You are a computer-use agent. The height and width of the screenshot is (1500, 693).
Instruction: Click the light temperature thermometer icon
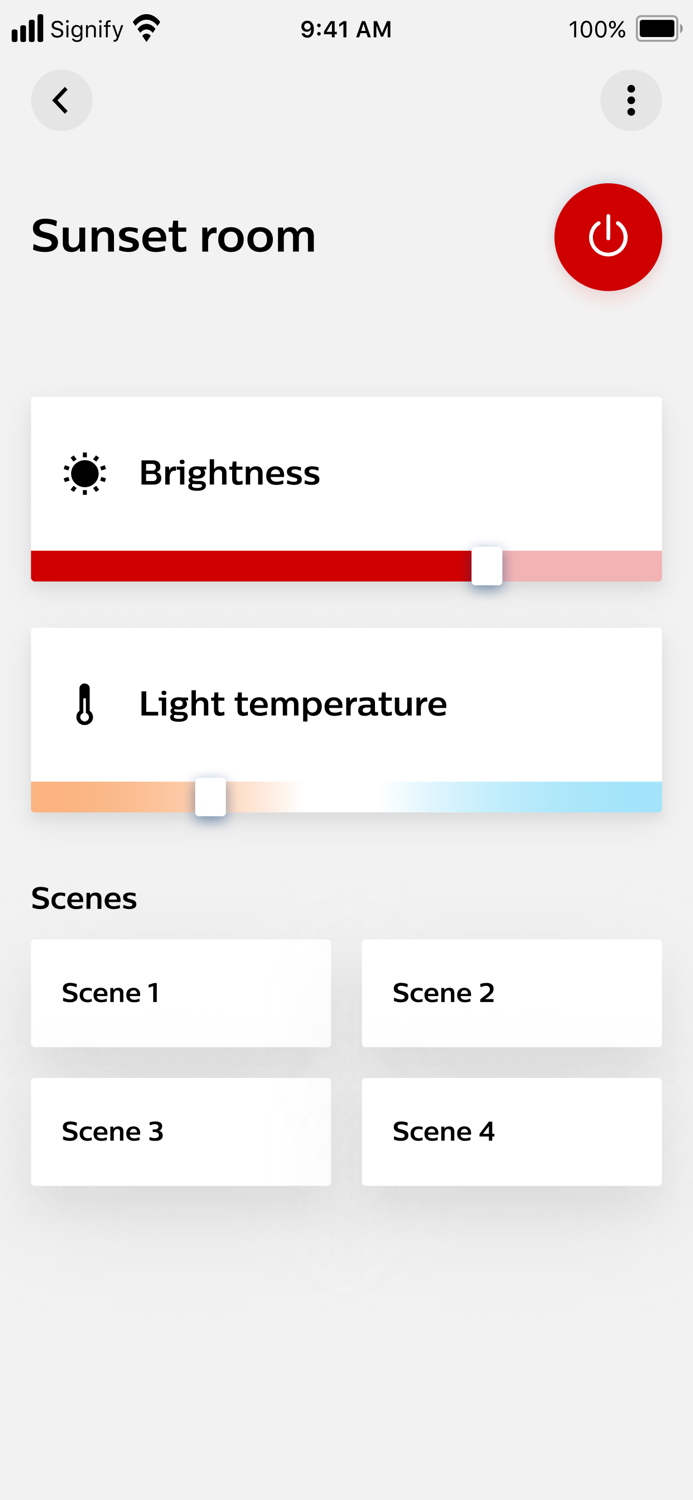85,704
